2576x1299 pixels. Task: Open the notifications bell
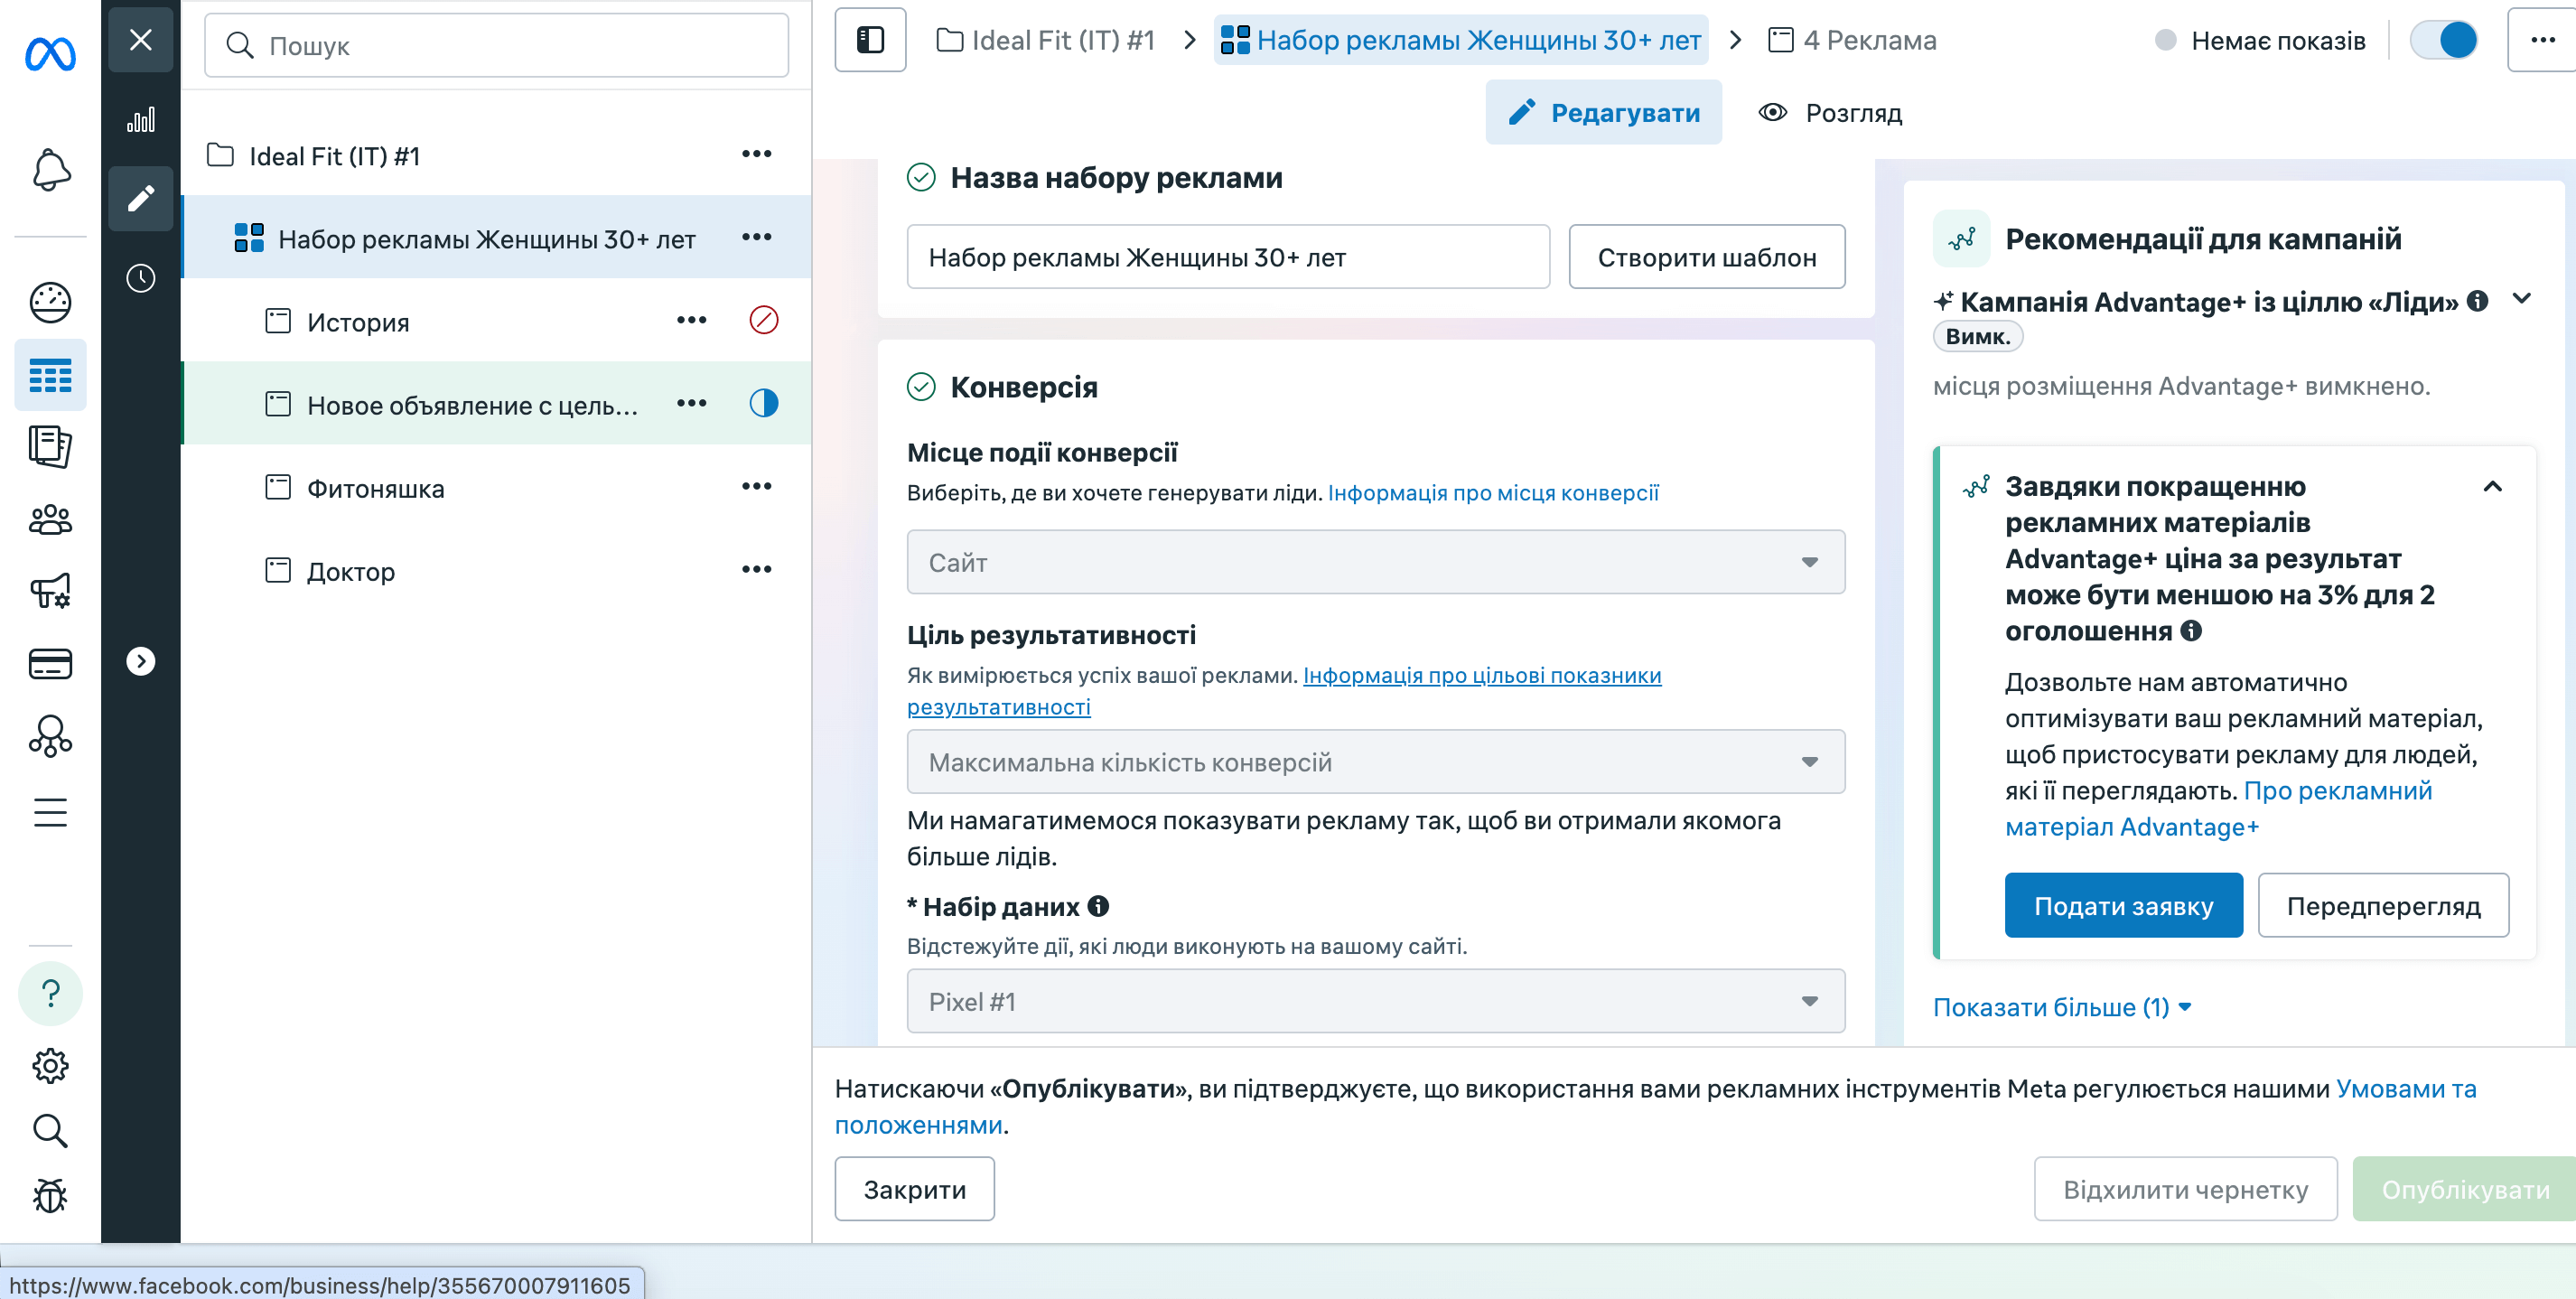[x=50, y=170]
